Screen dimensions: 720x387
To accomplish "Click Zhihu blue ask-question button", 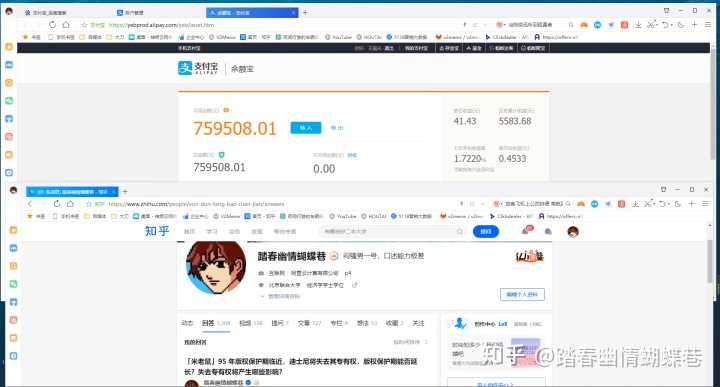I will point(486,231).
